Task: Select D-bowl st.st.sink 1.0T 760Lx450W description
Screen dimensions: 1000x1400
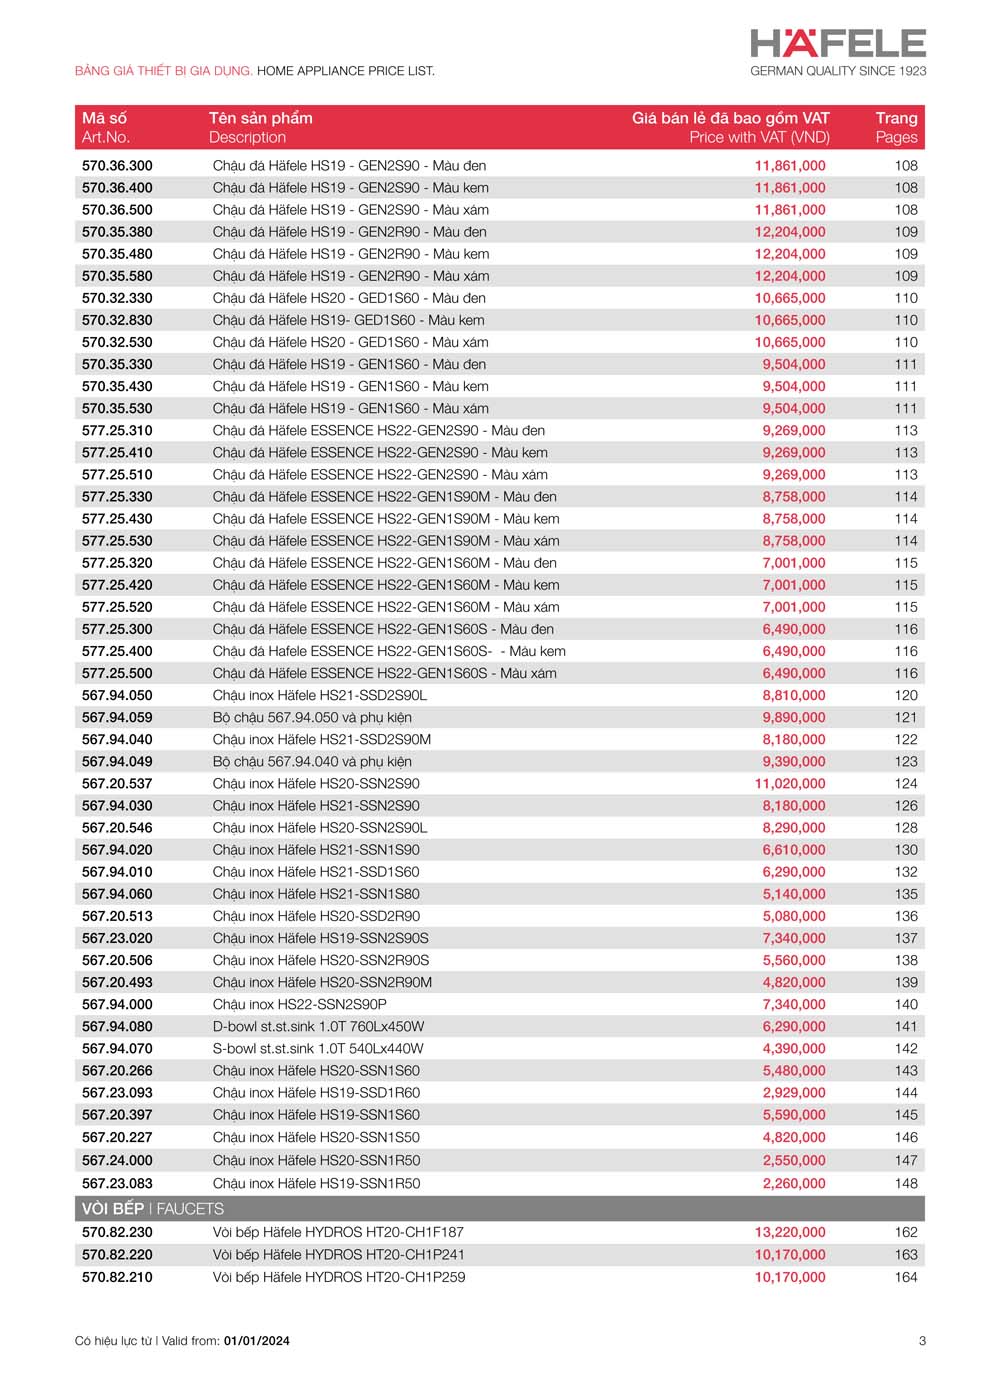Action: coord(318,1027)
